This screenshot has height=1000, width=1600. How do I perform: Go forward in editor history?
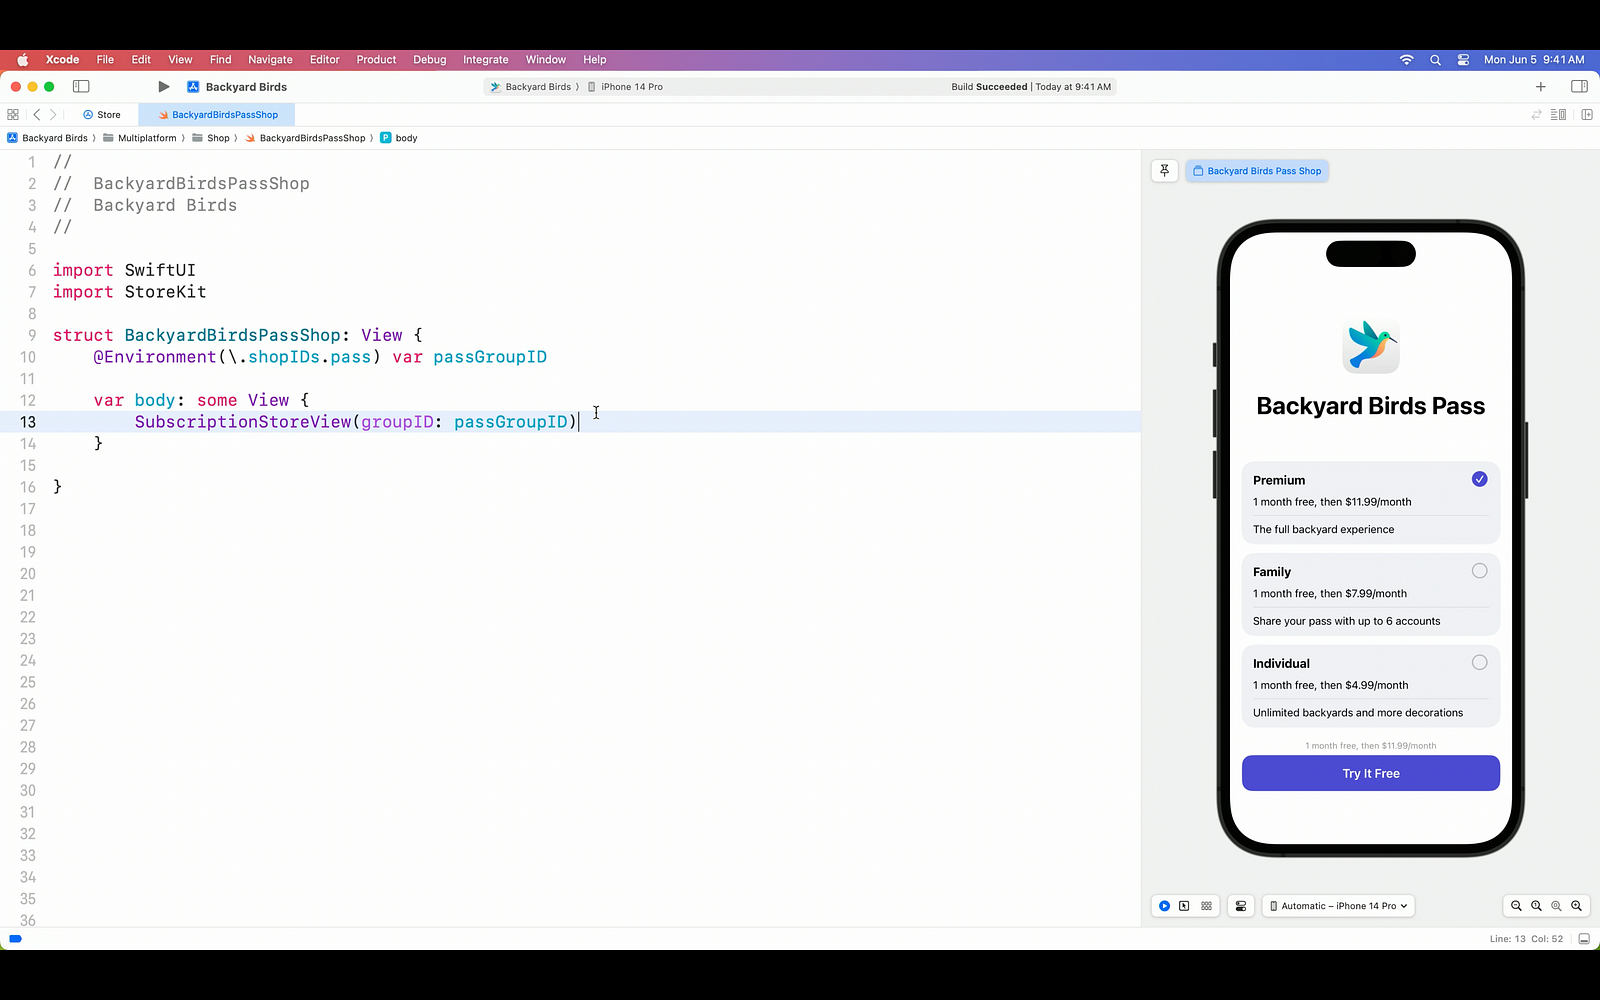click(54, 115)
